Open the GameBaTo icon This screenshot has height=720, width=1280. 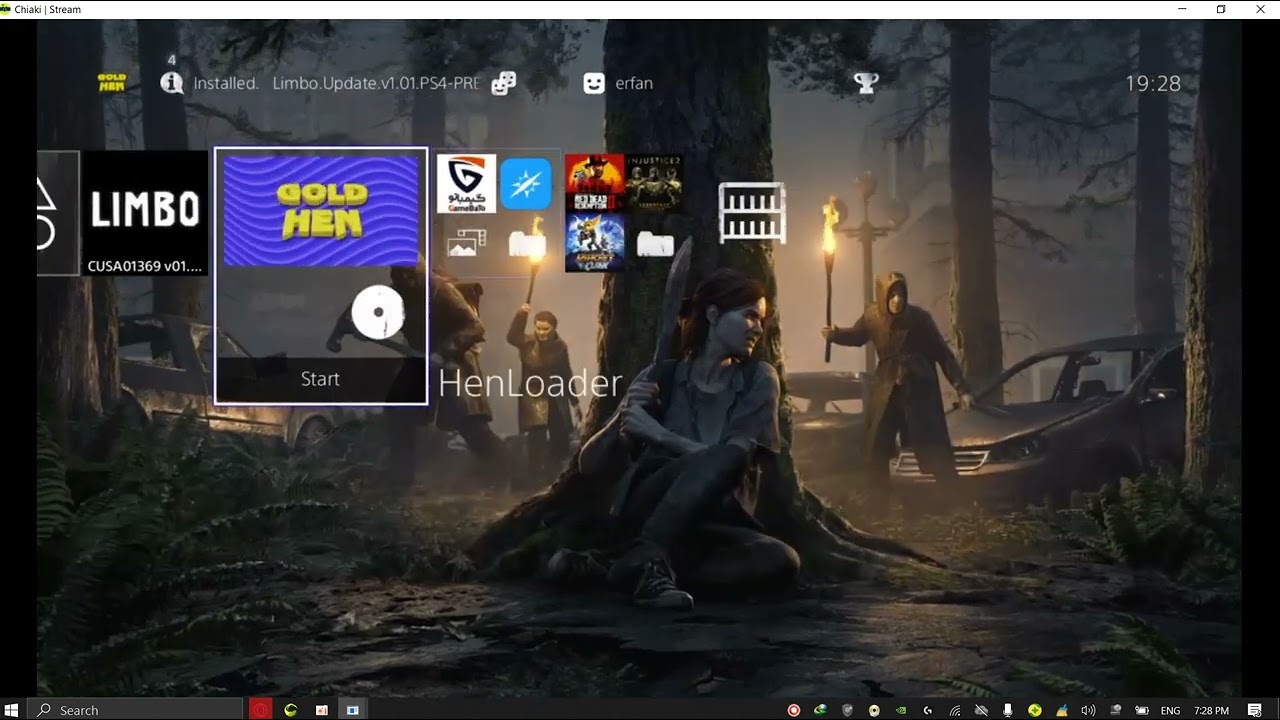[466, 184]
